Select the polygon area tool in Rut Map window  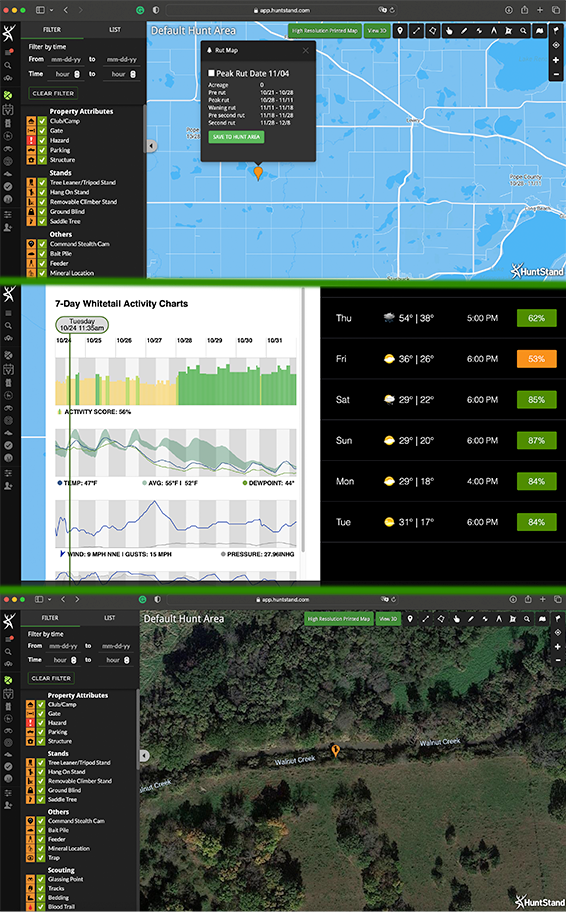432,31
